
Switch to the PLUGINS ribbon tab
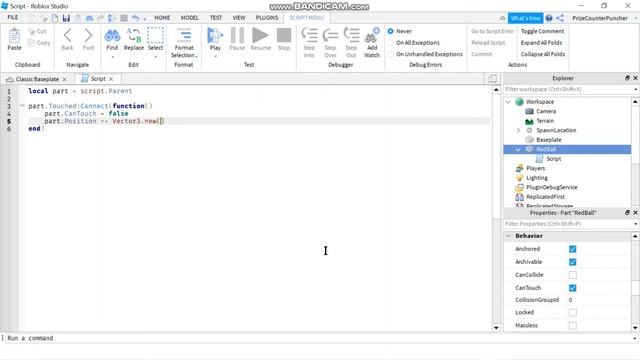tap(267, 18)
